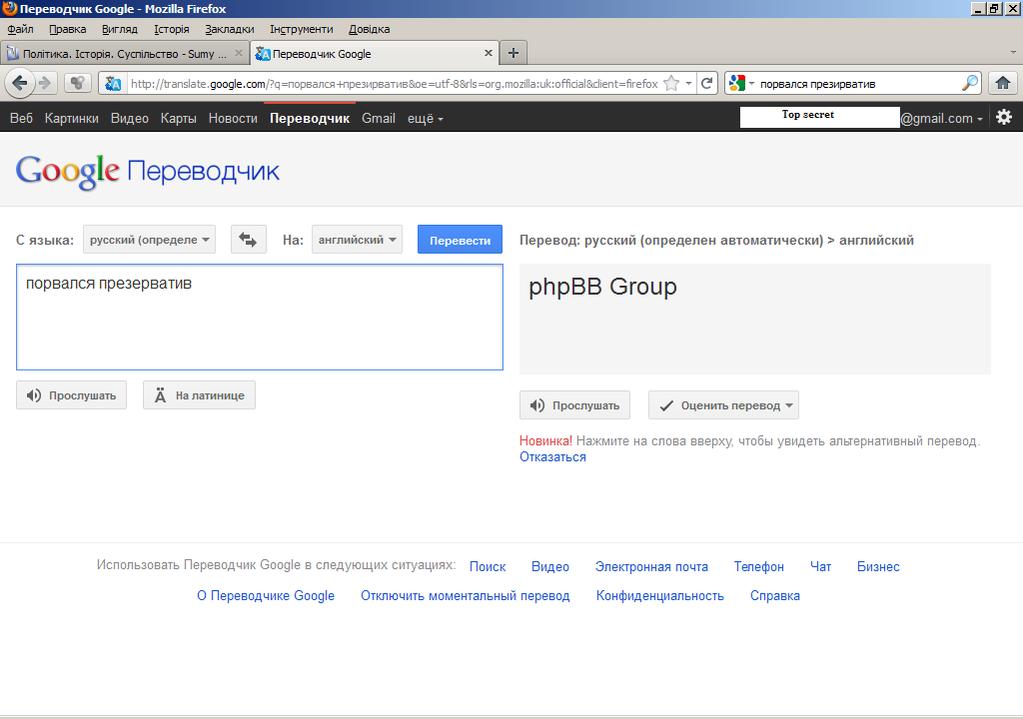Click the translated text phpBB Group
1023x719 pixels.
point(603,287)
